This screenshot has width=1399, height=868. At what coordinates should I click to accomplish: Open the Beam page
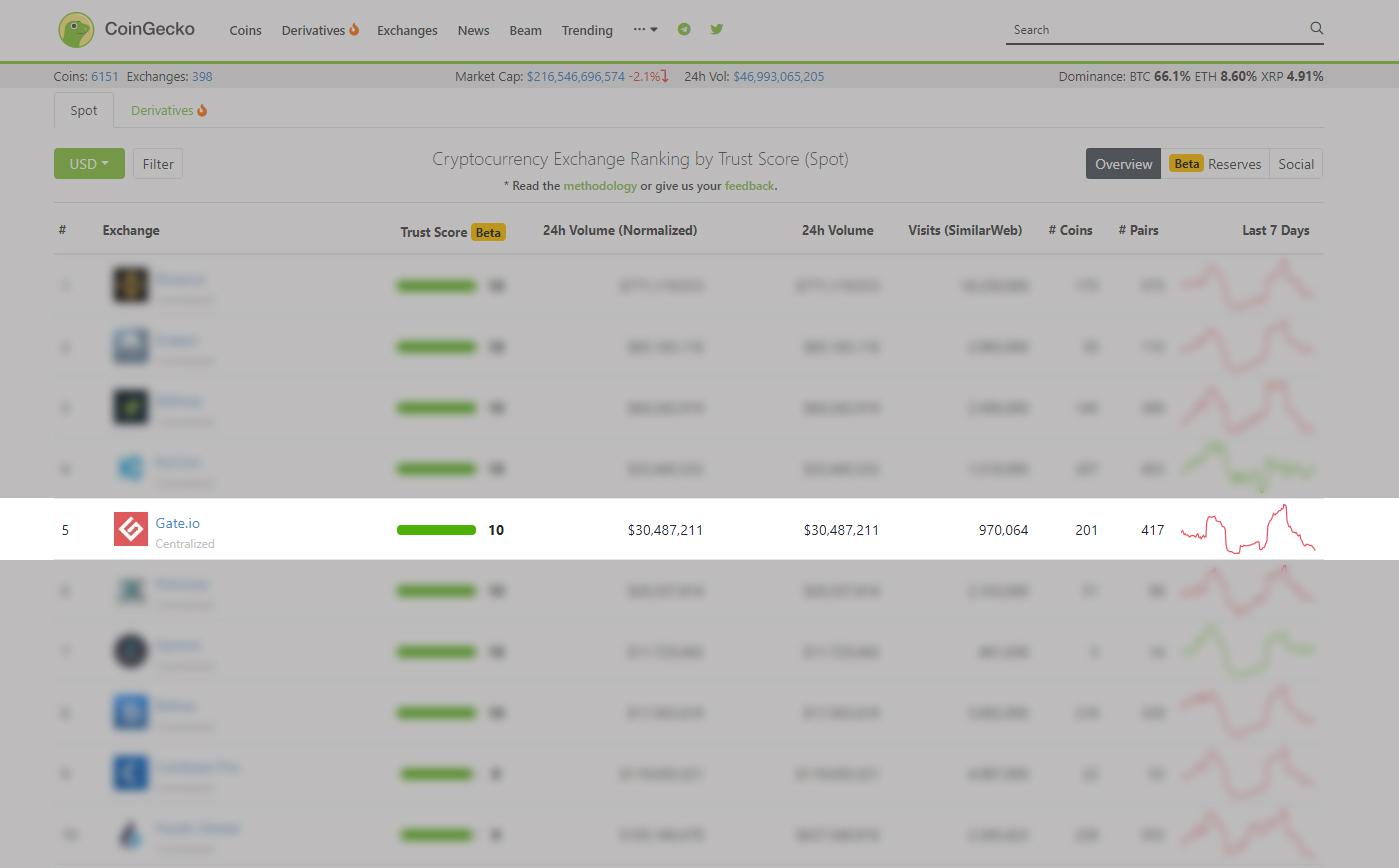point(525,30)
